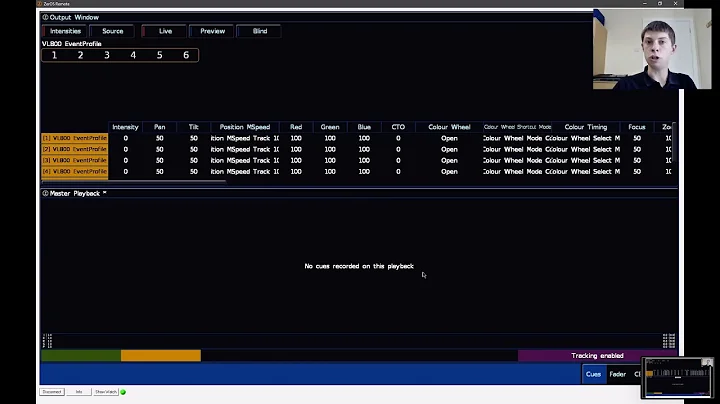Click Intensity value 0 for fixture 1

[x=125, y=138]
